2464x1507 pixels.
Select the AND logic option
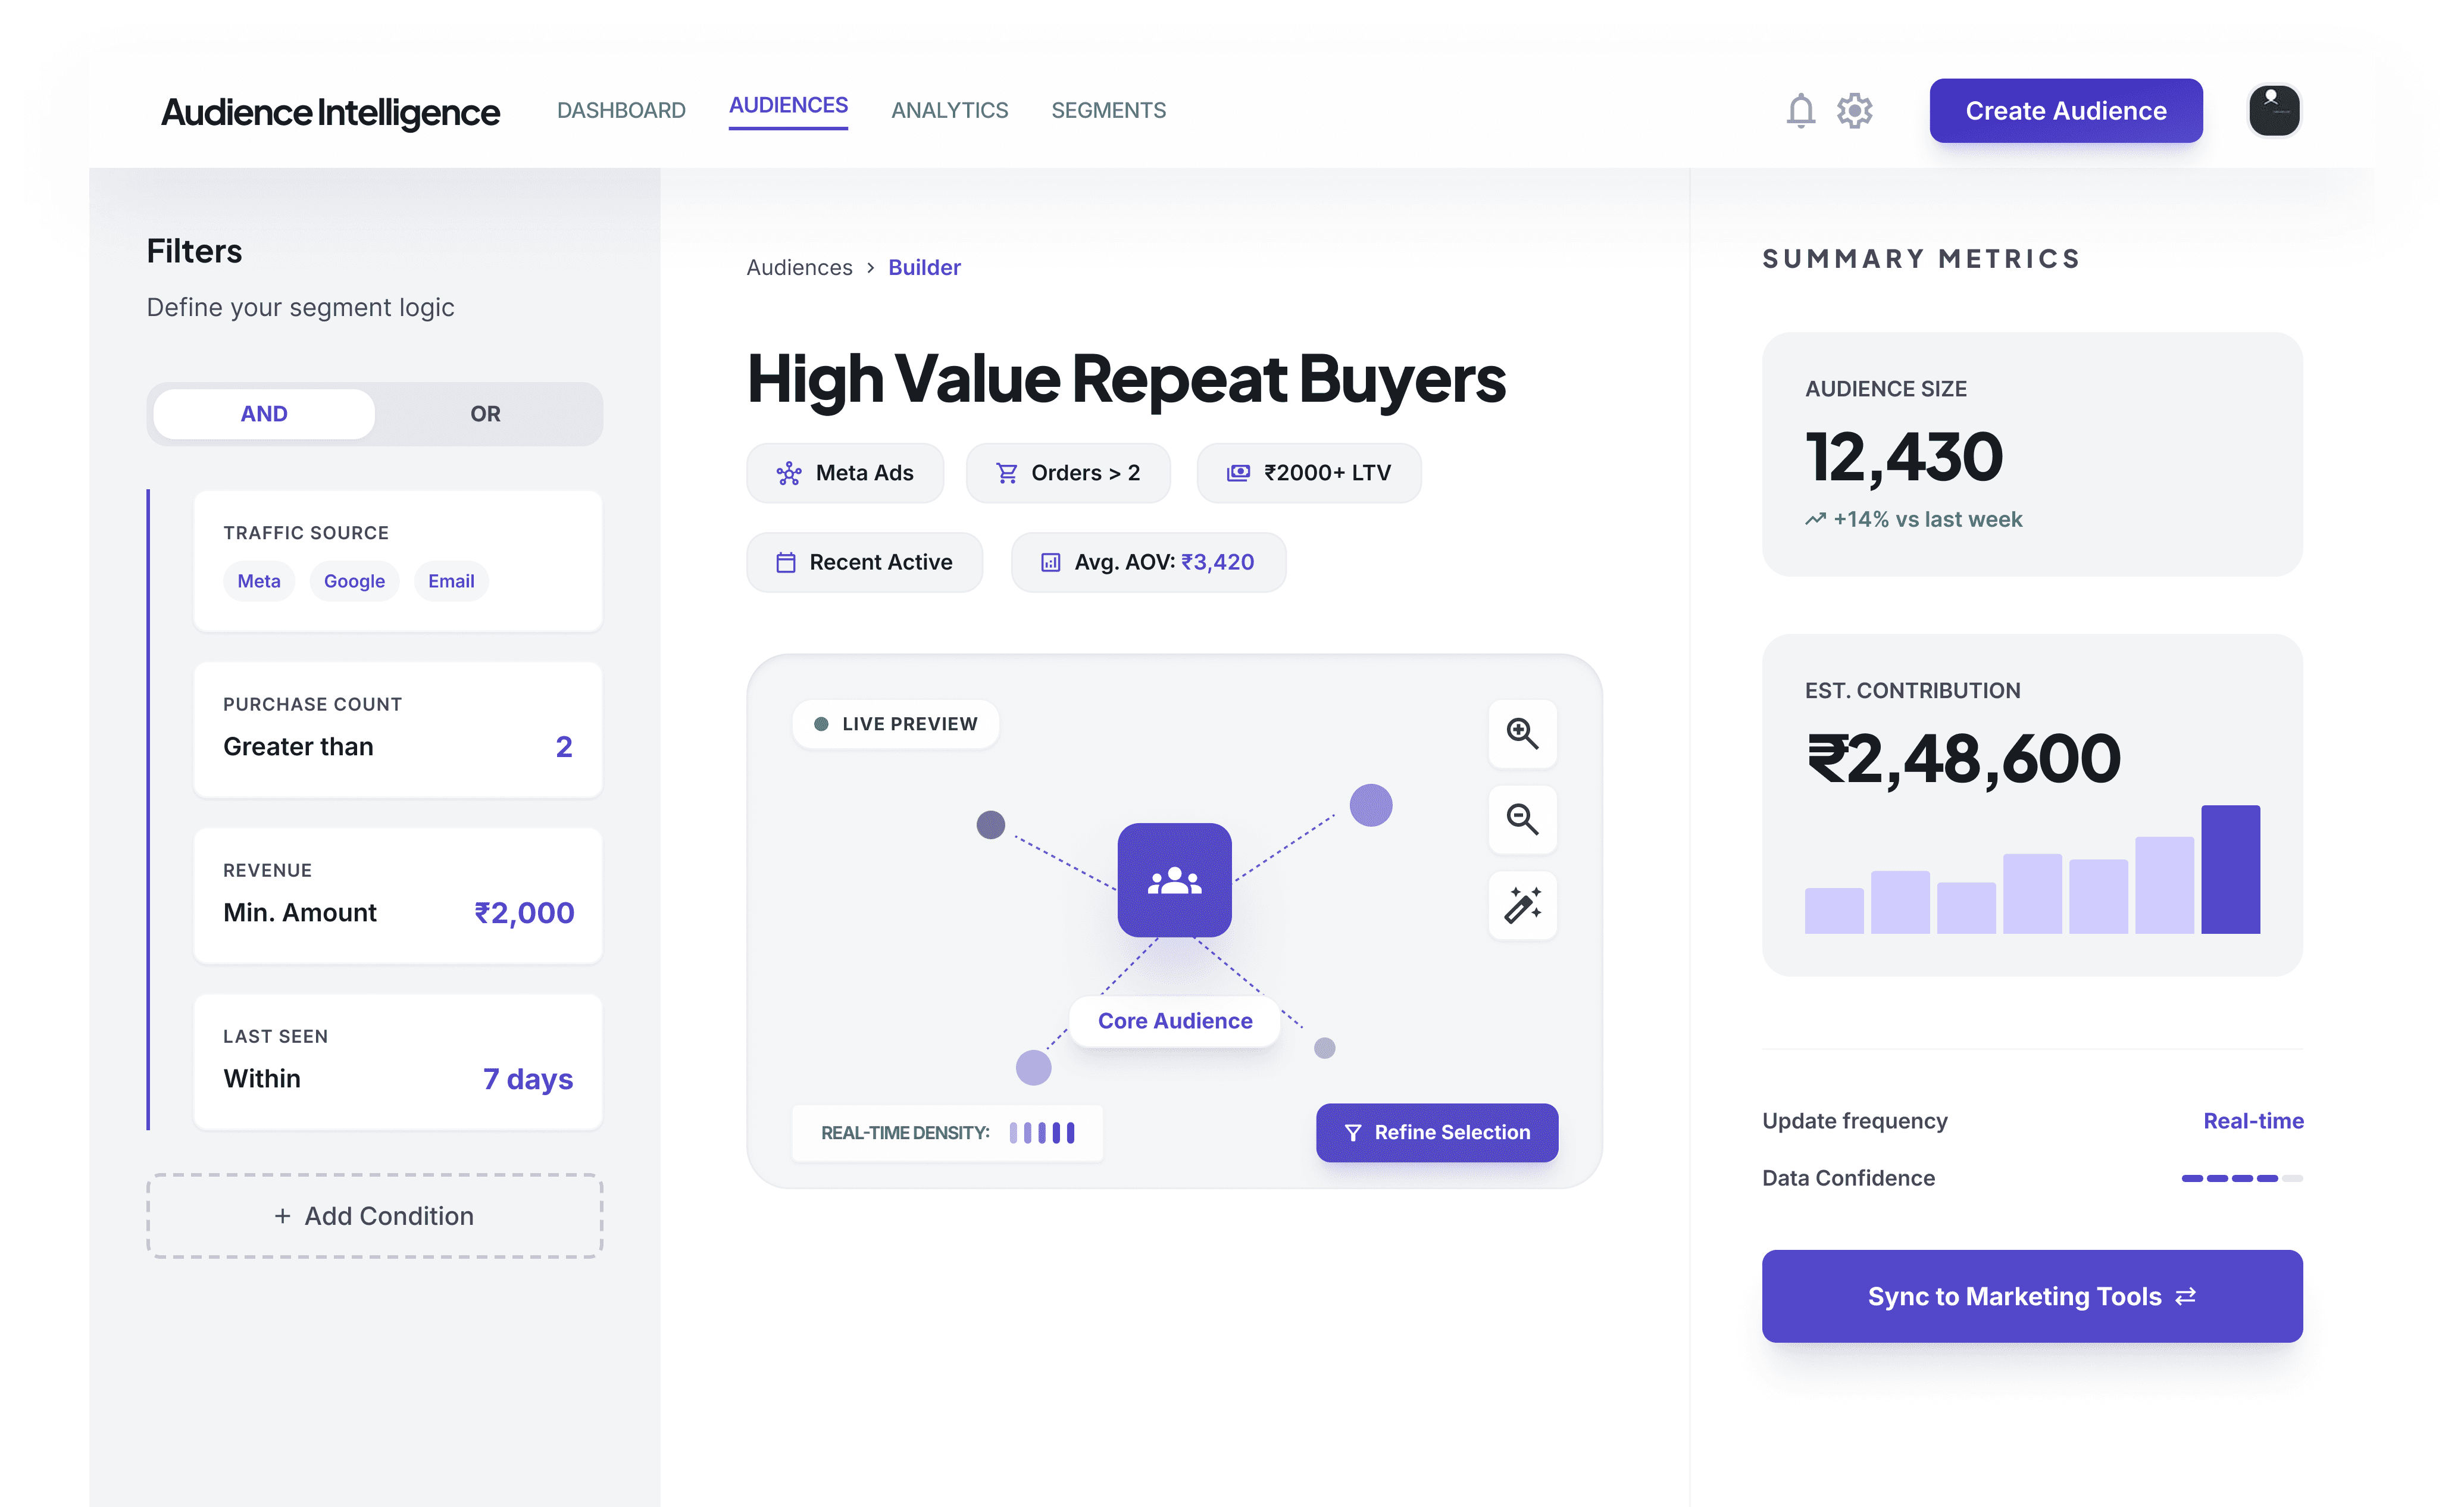[x=264, y=414]
